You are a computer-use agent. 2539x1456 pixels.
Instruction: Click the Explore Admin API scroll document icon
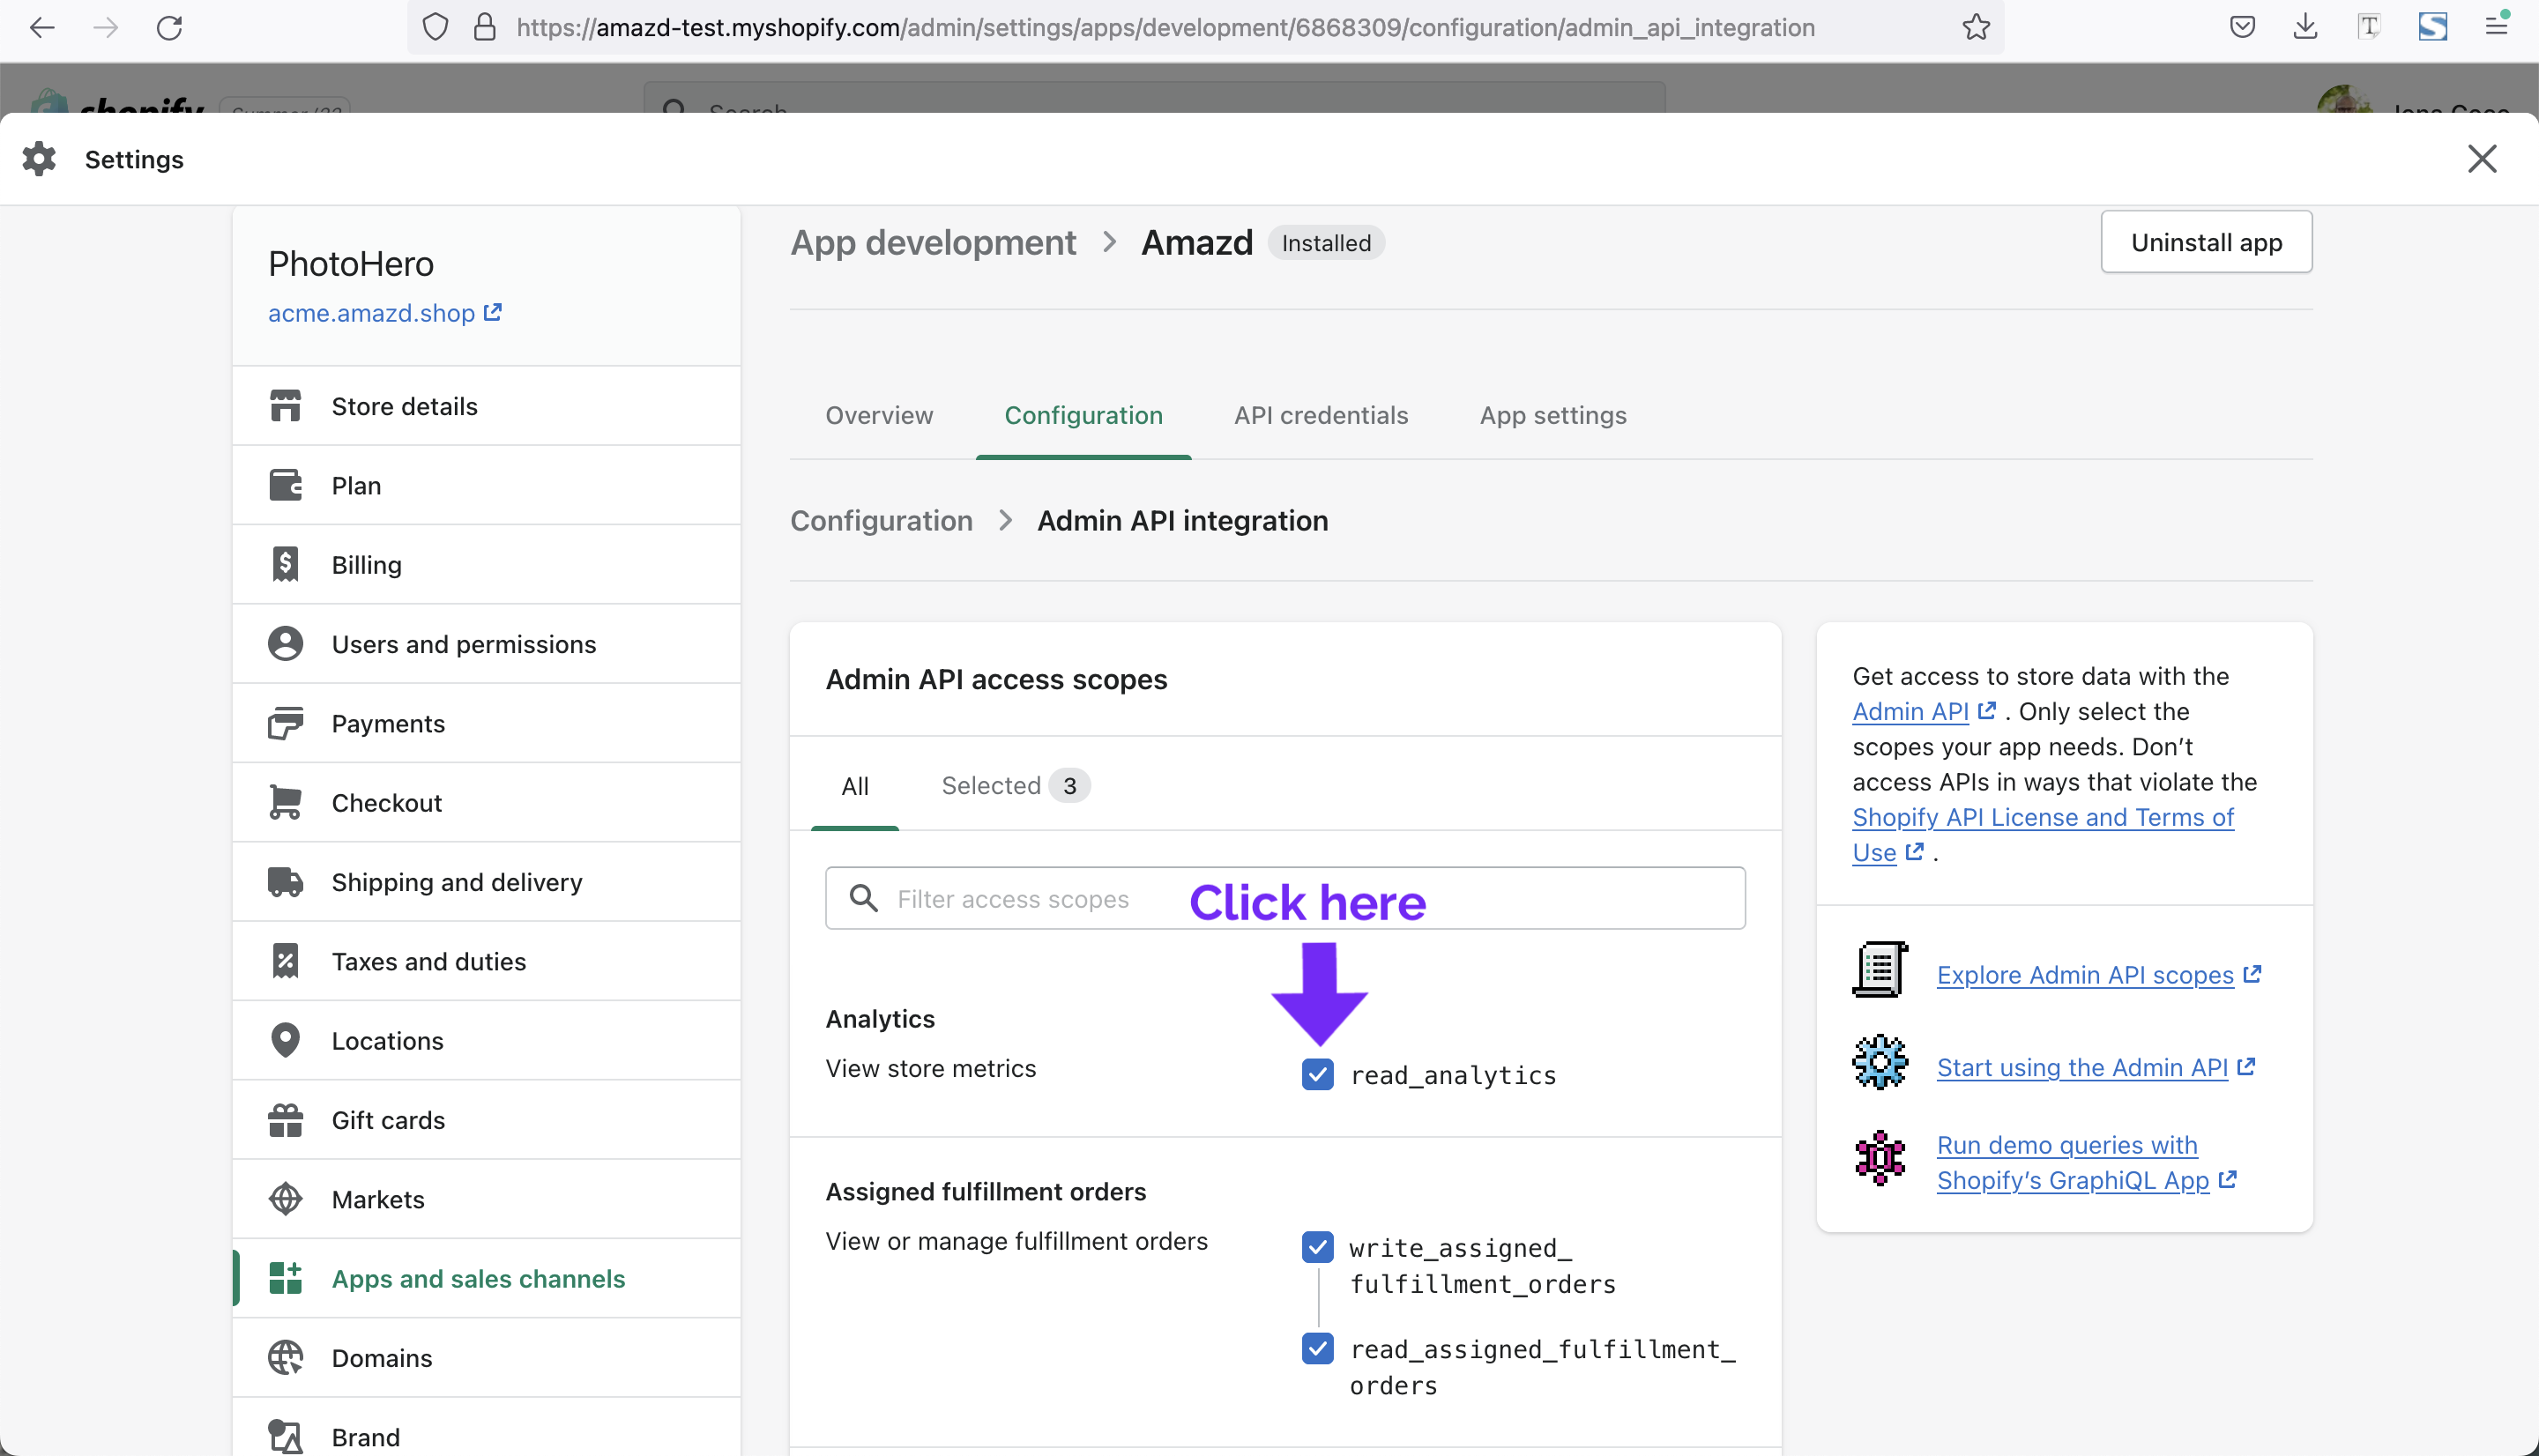1880,969
